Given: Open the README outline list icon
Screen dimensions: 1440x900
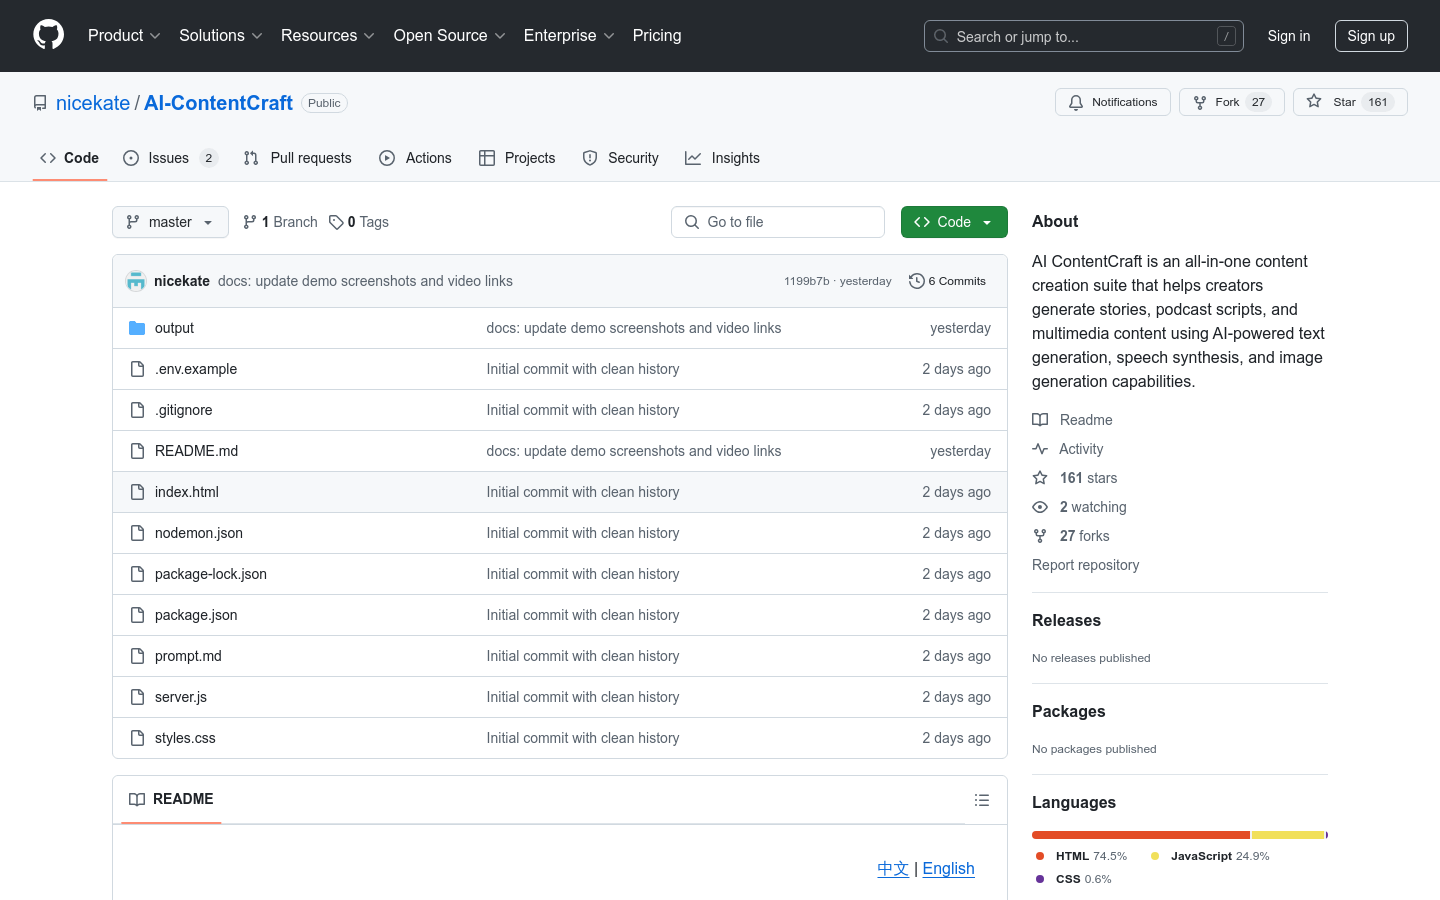Looking at the screenshot, I should click(981, 800).
